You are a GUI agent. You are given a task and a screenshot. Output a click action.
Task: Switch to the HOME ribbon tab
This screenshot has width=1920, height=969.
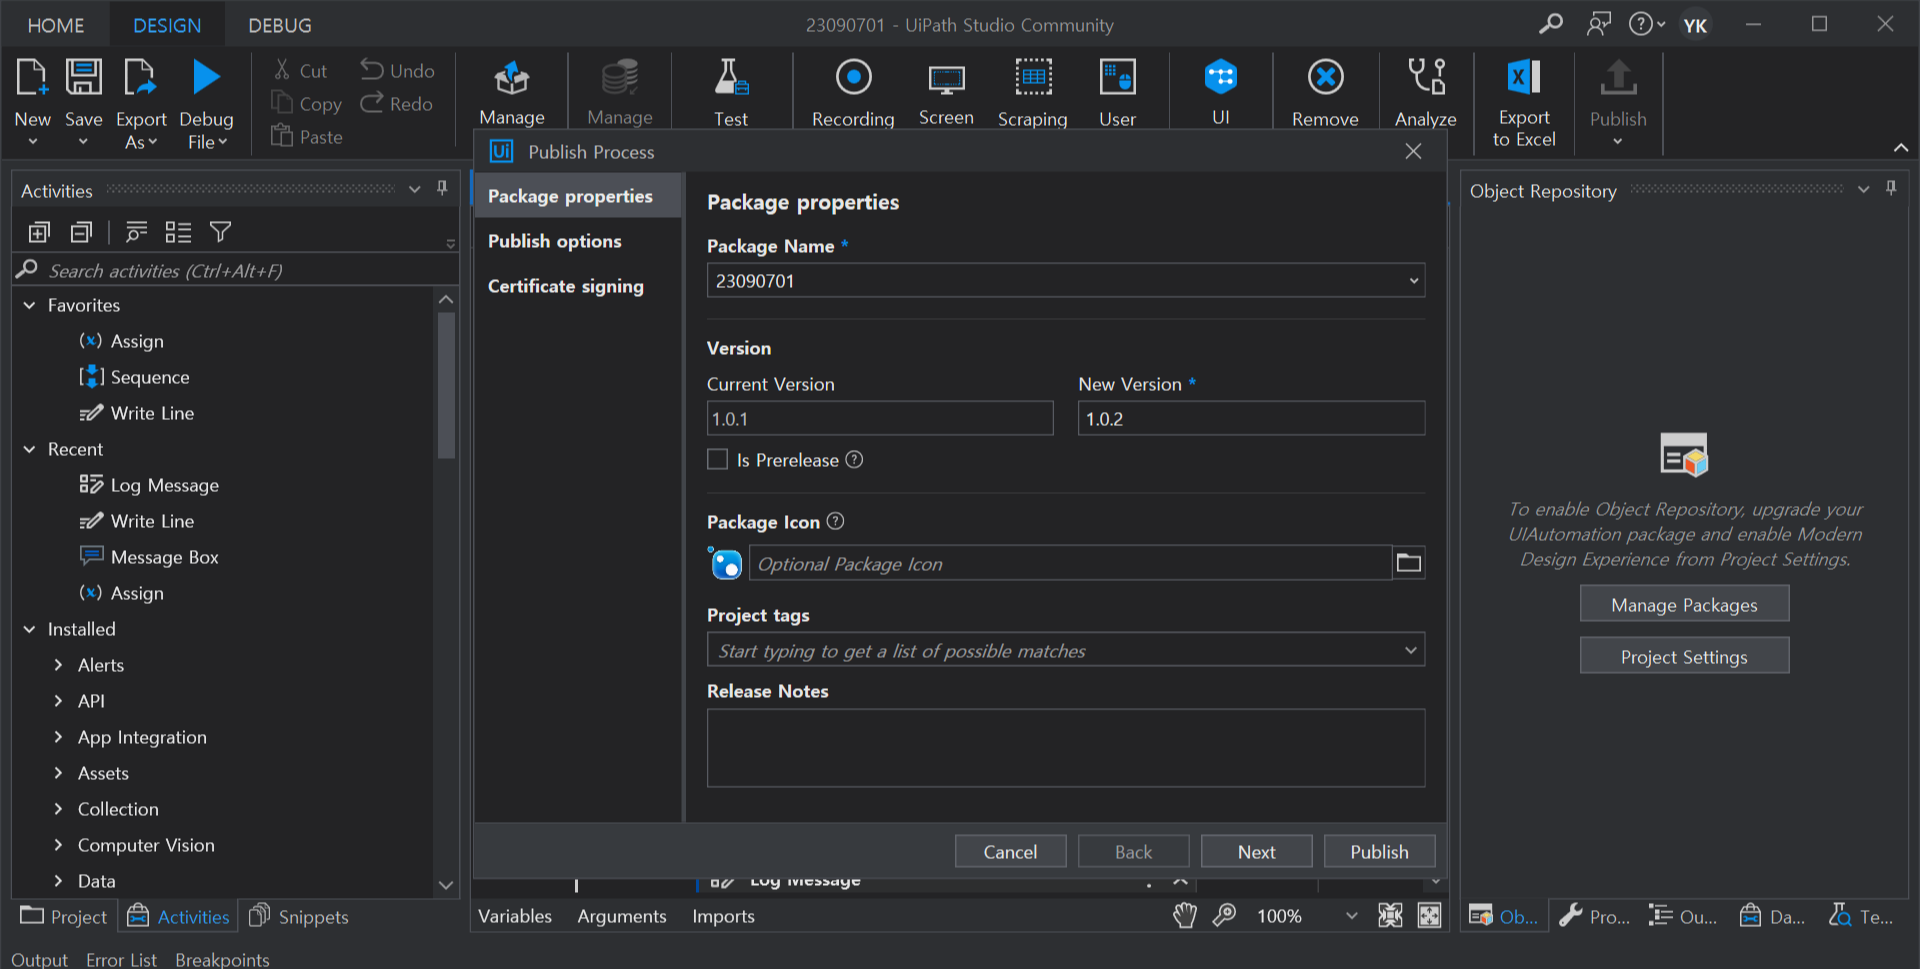56,25
